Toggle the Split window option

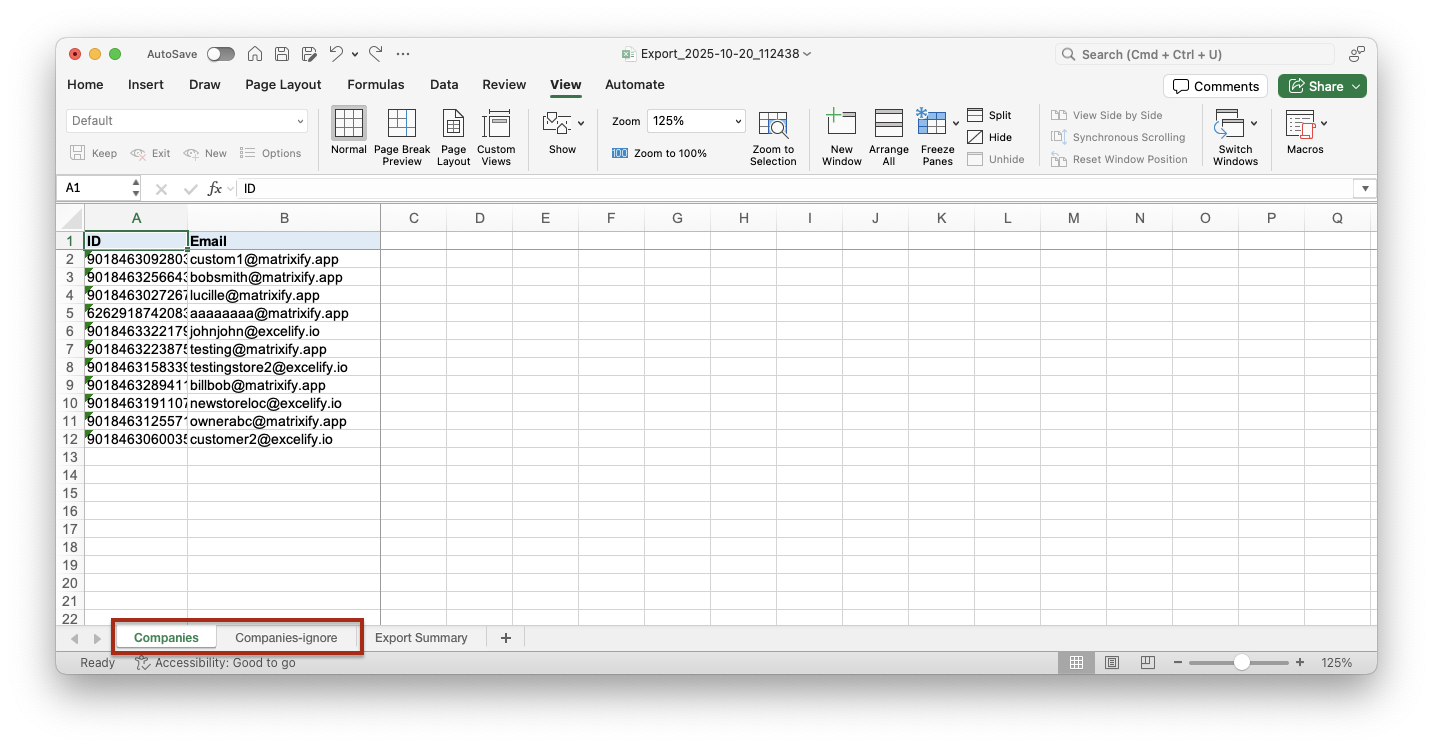990,115
